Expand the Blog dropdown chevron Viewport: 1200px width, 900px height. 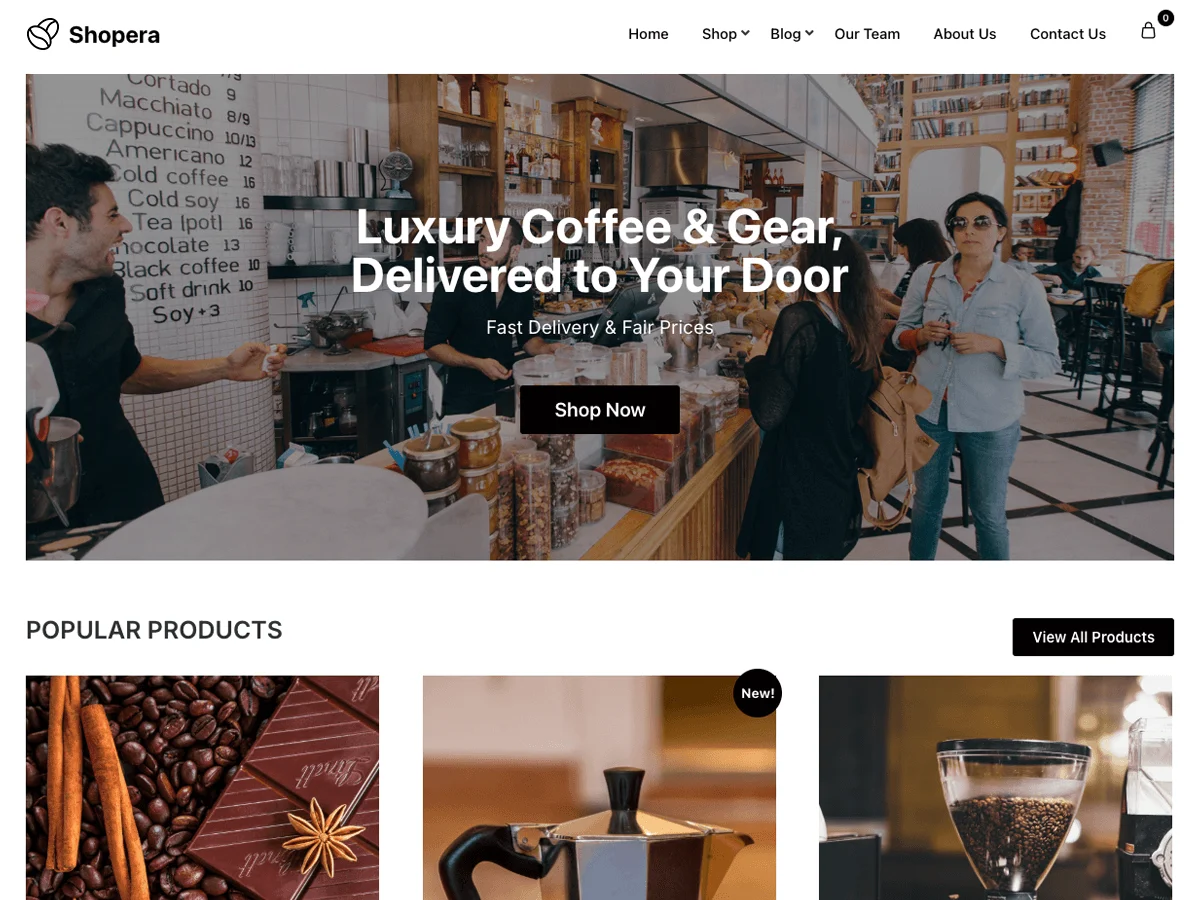tap(809, 34)
